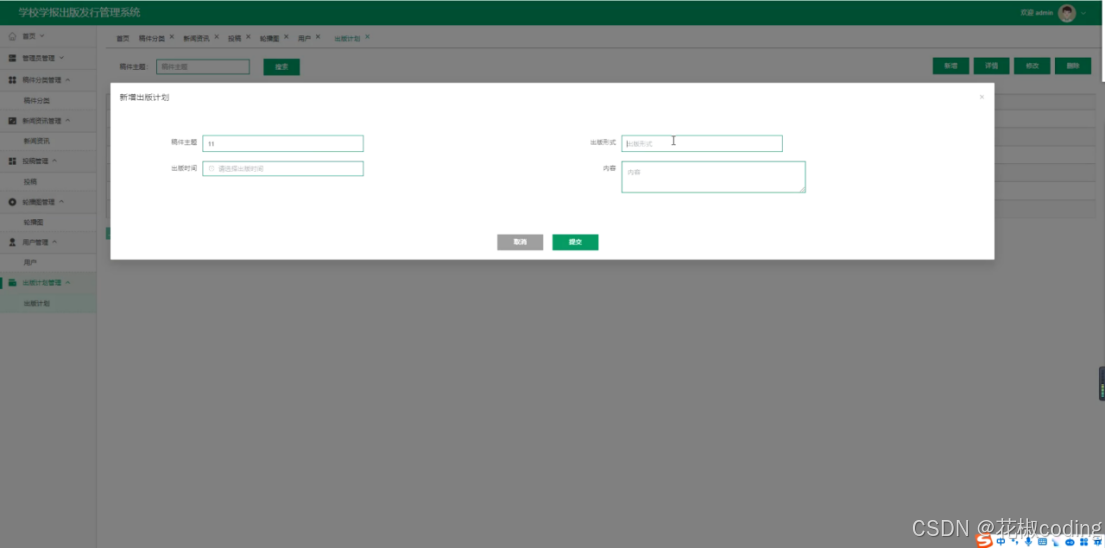Click the 修改 edit button
1106x549 pixels.
click(1032, 66)
